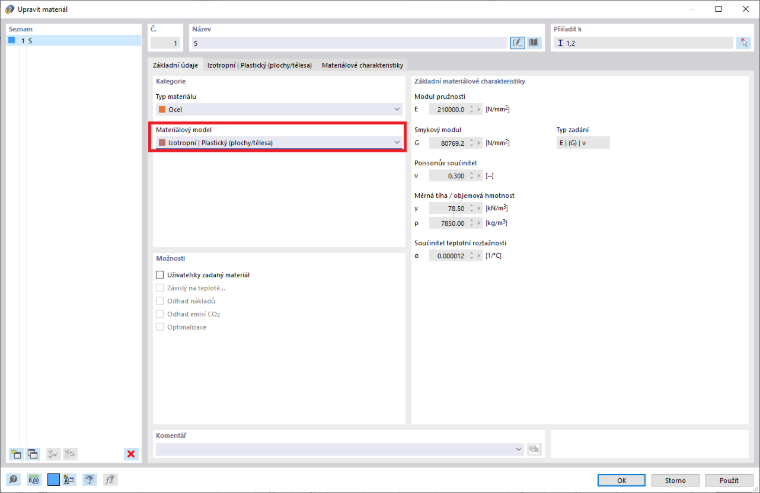Open arrow menu beside E modulus value
Viewport: 760px width, 493px height.
click(479, 110)
